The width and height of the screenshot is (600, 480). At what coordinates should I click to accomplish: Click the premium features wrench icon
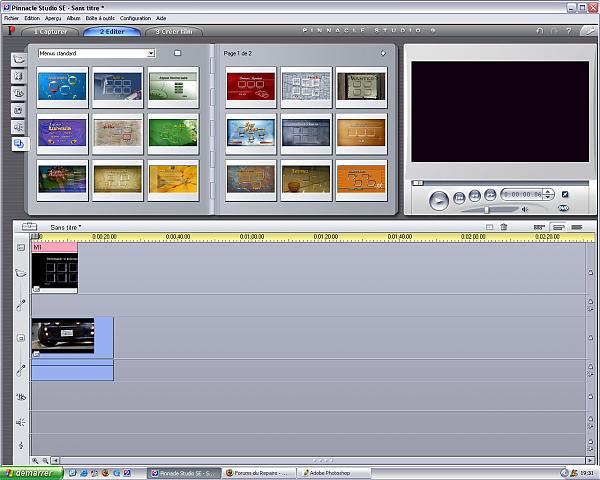[x=589, y=31]
